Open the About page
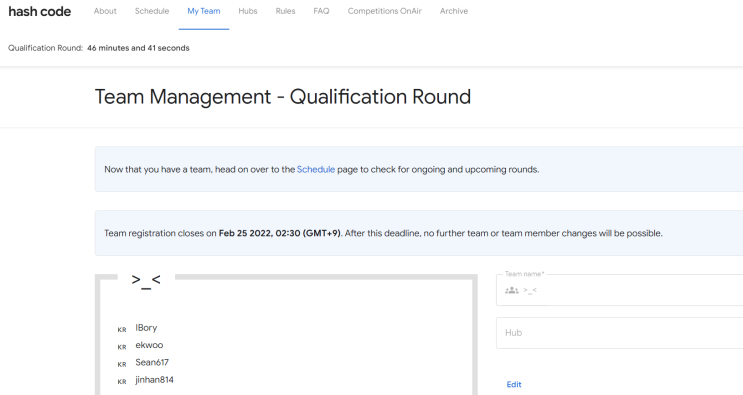 pos(105,11)
